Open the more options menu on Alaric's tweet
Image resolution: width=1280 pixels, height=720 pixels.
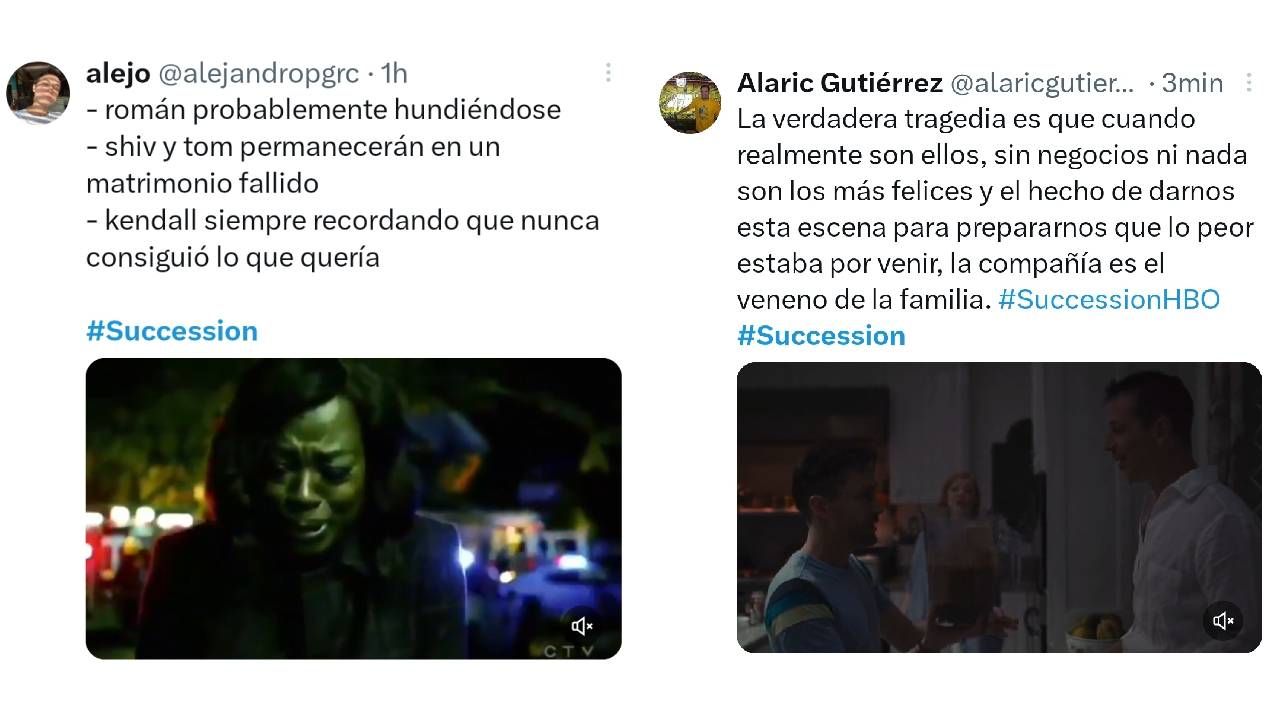[x=1249, y=82]
